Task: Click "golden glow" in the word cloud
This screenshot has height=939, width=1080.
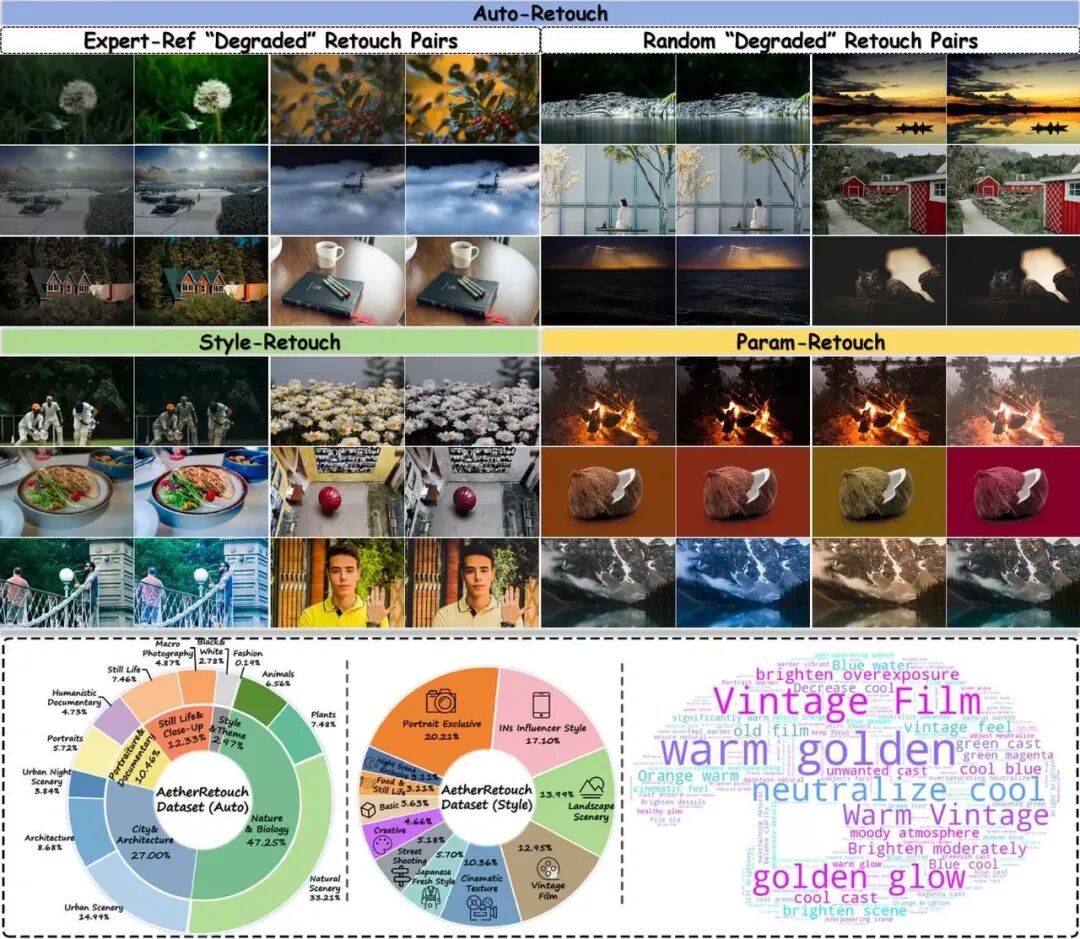Action: [859, 878]
